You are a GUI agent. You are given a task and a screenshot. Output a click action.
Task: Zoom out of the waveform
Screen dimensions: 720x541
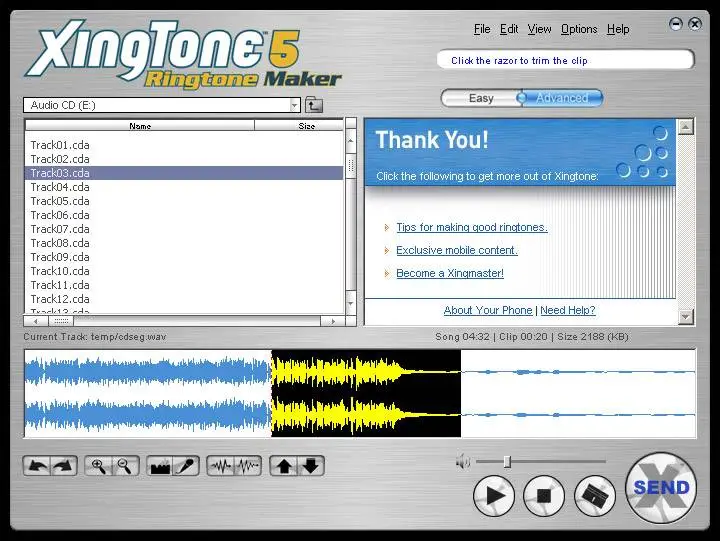[x=125, y=466]
